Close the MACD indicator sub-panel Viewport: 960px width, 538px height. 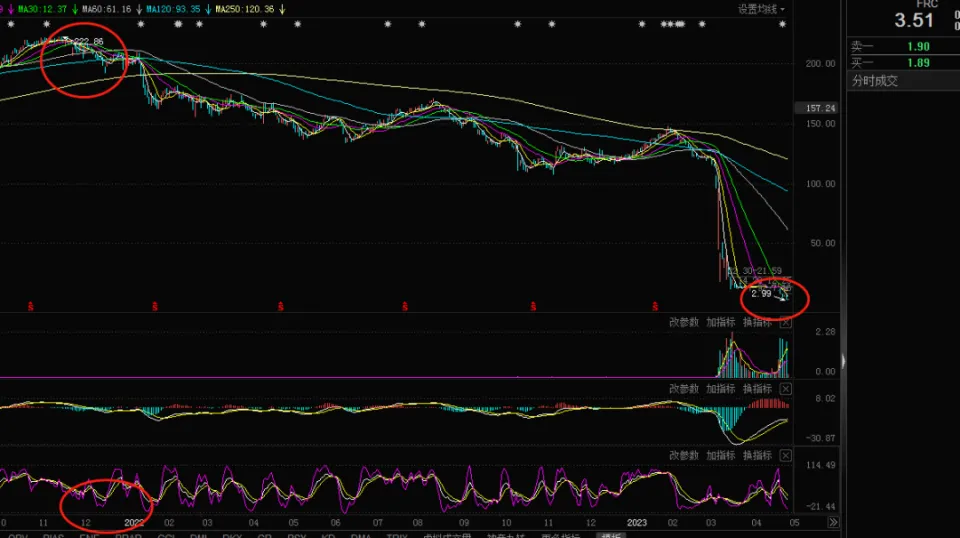click(785, 388)
